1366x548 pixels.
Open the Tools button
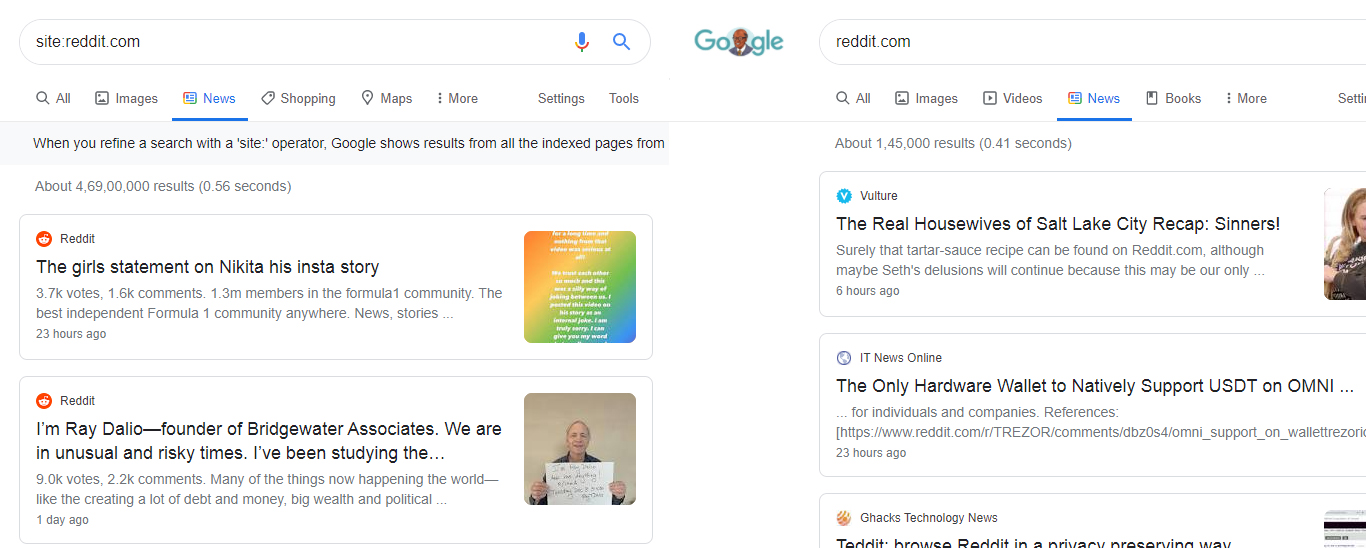(624, 98)
